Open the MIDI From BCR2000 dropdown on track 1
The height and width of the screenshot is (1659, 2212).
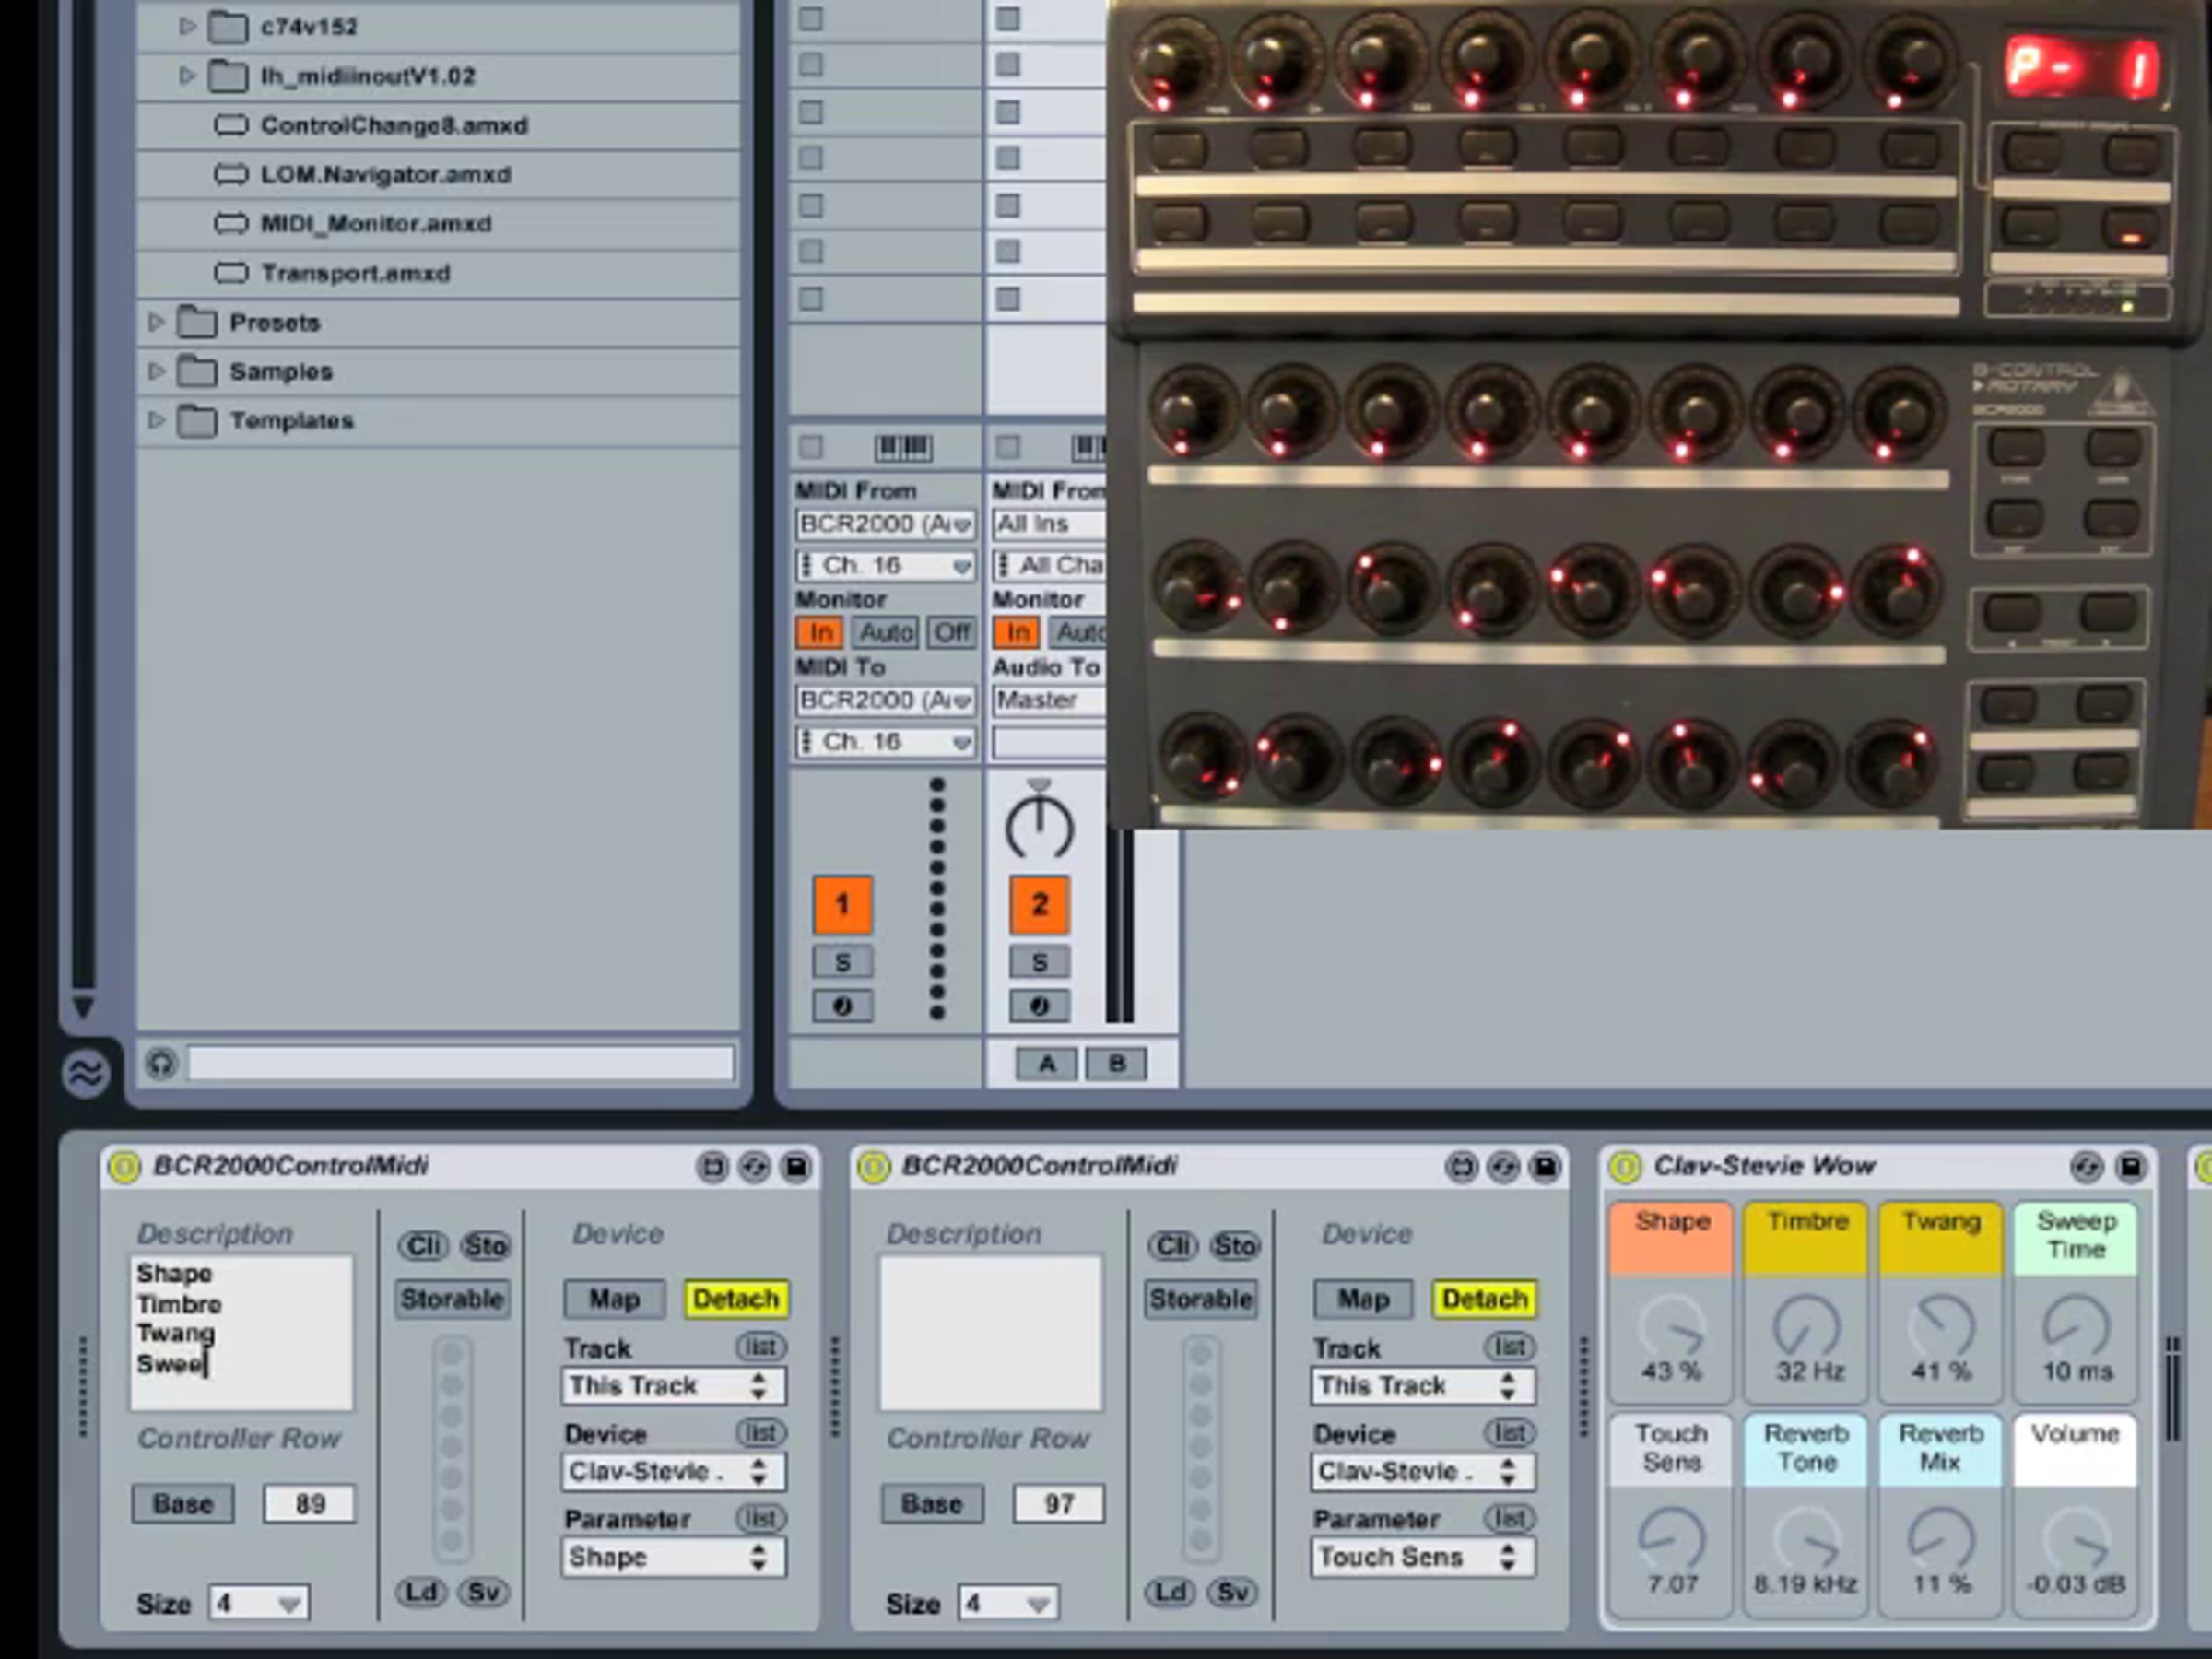tap(885, 524)
